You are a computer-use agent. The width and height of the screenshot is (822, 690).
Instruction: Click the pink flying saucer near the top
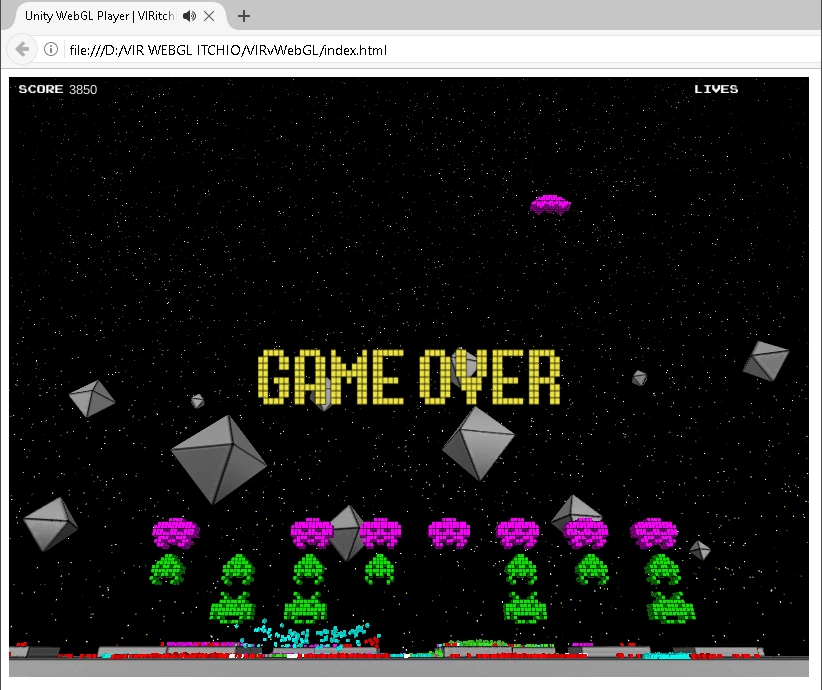(x=549, y=203)
